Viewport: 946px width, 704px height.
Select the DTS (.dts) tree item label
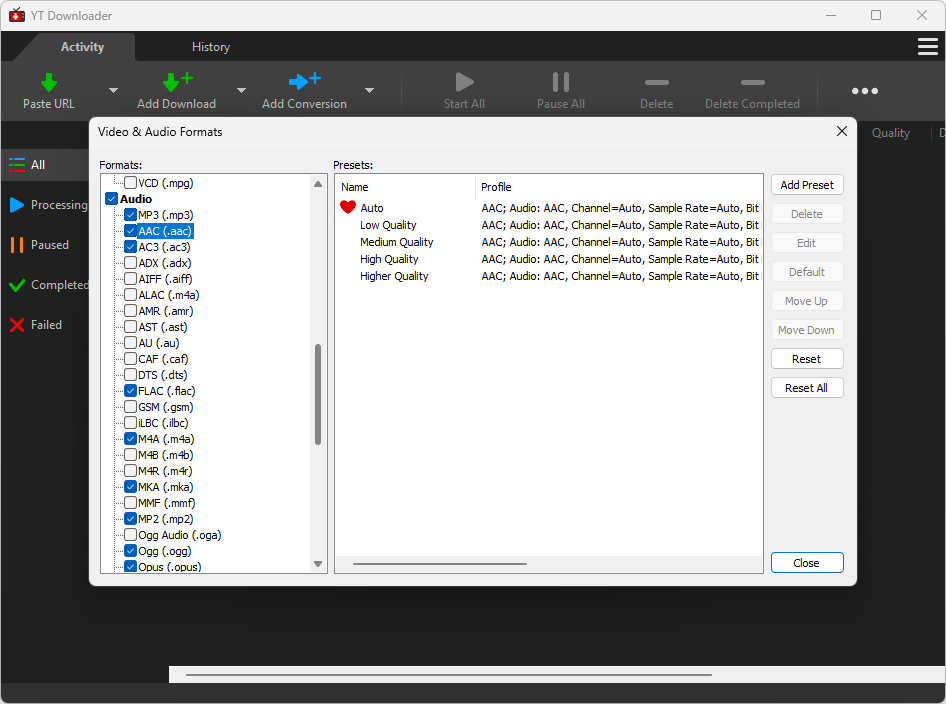tap(162, 375)
